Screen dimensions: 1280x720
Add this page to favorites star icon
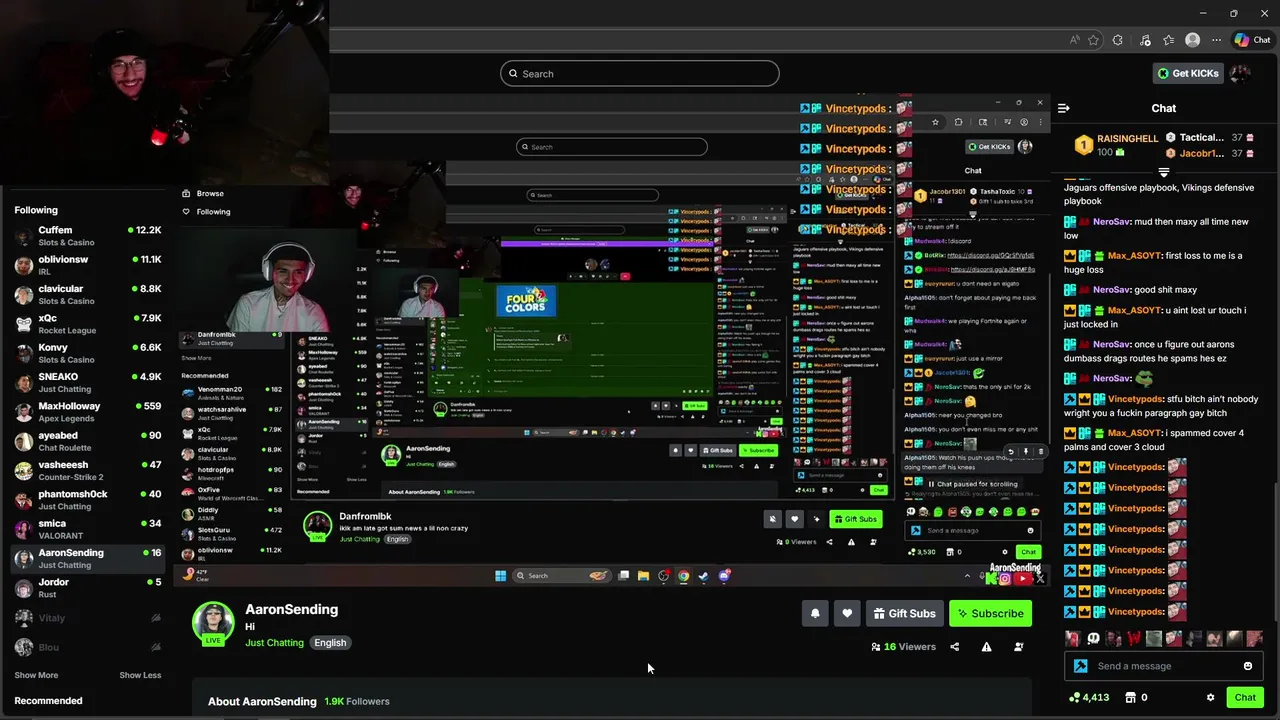(1093, 40)
